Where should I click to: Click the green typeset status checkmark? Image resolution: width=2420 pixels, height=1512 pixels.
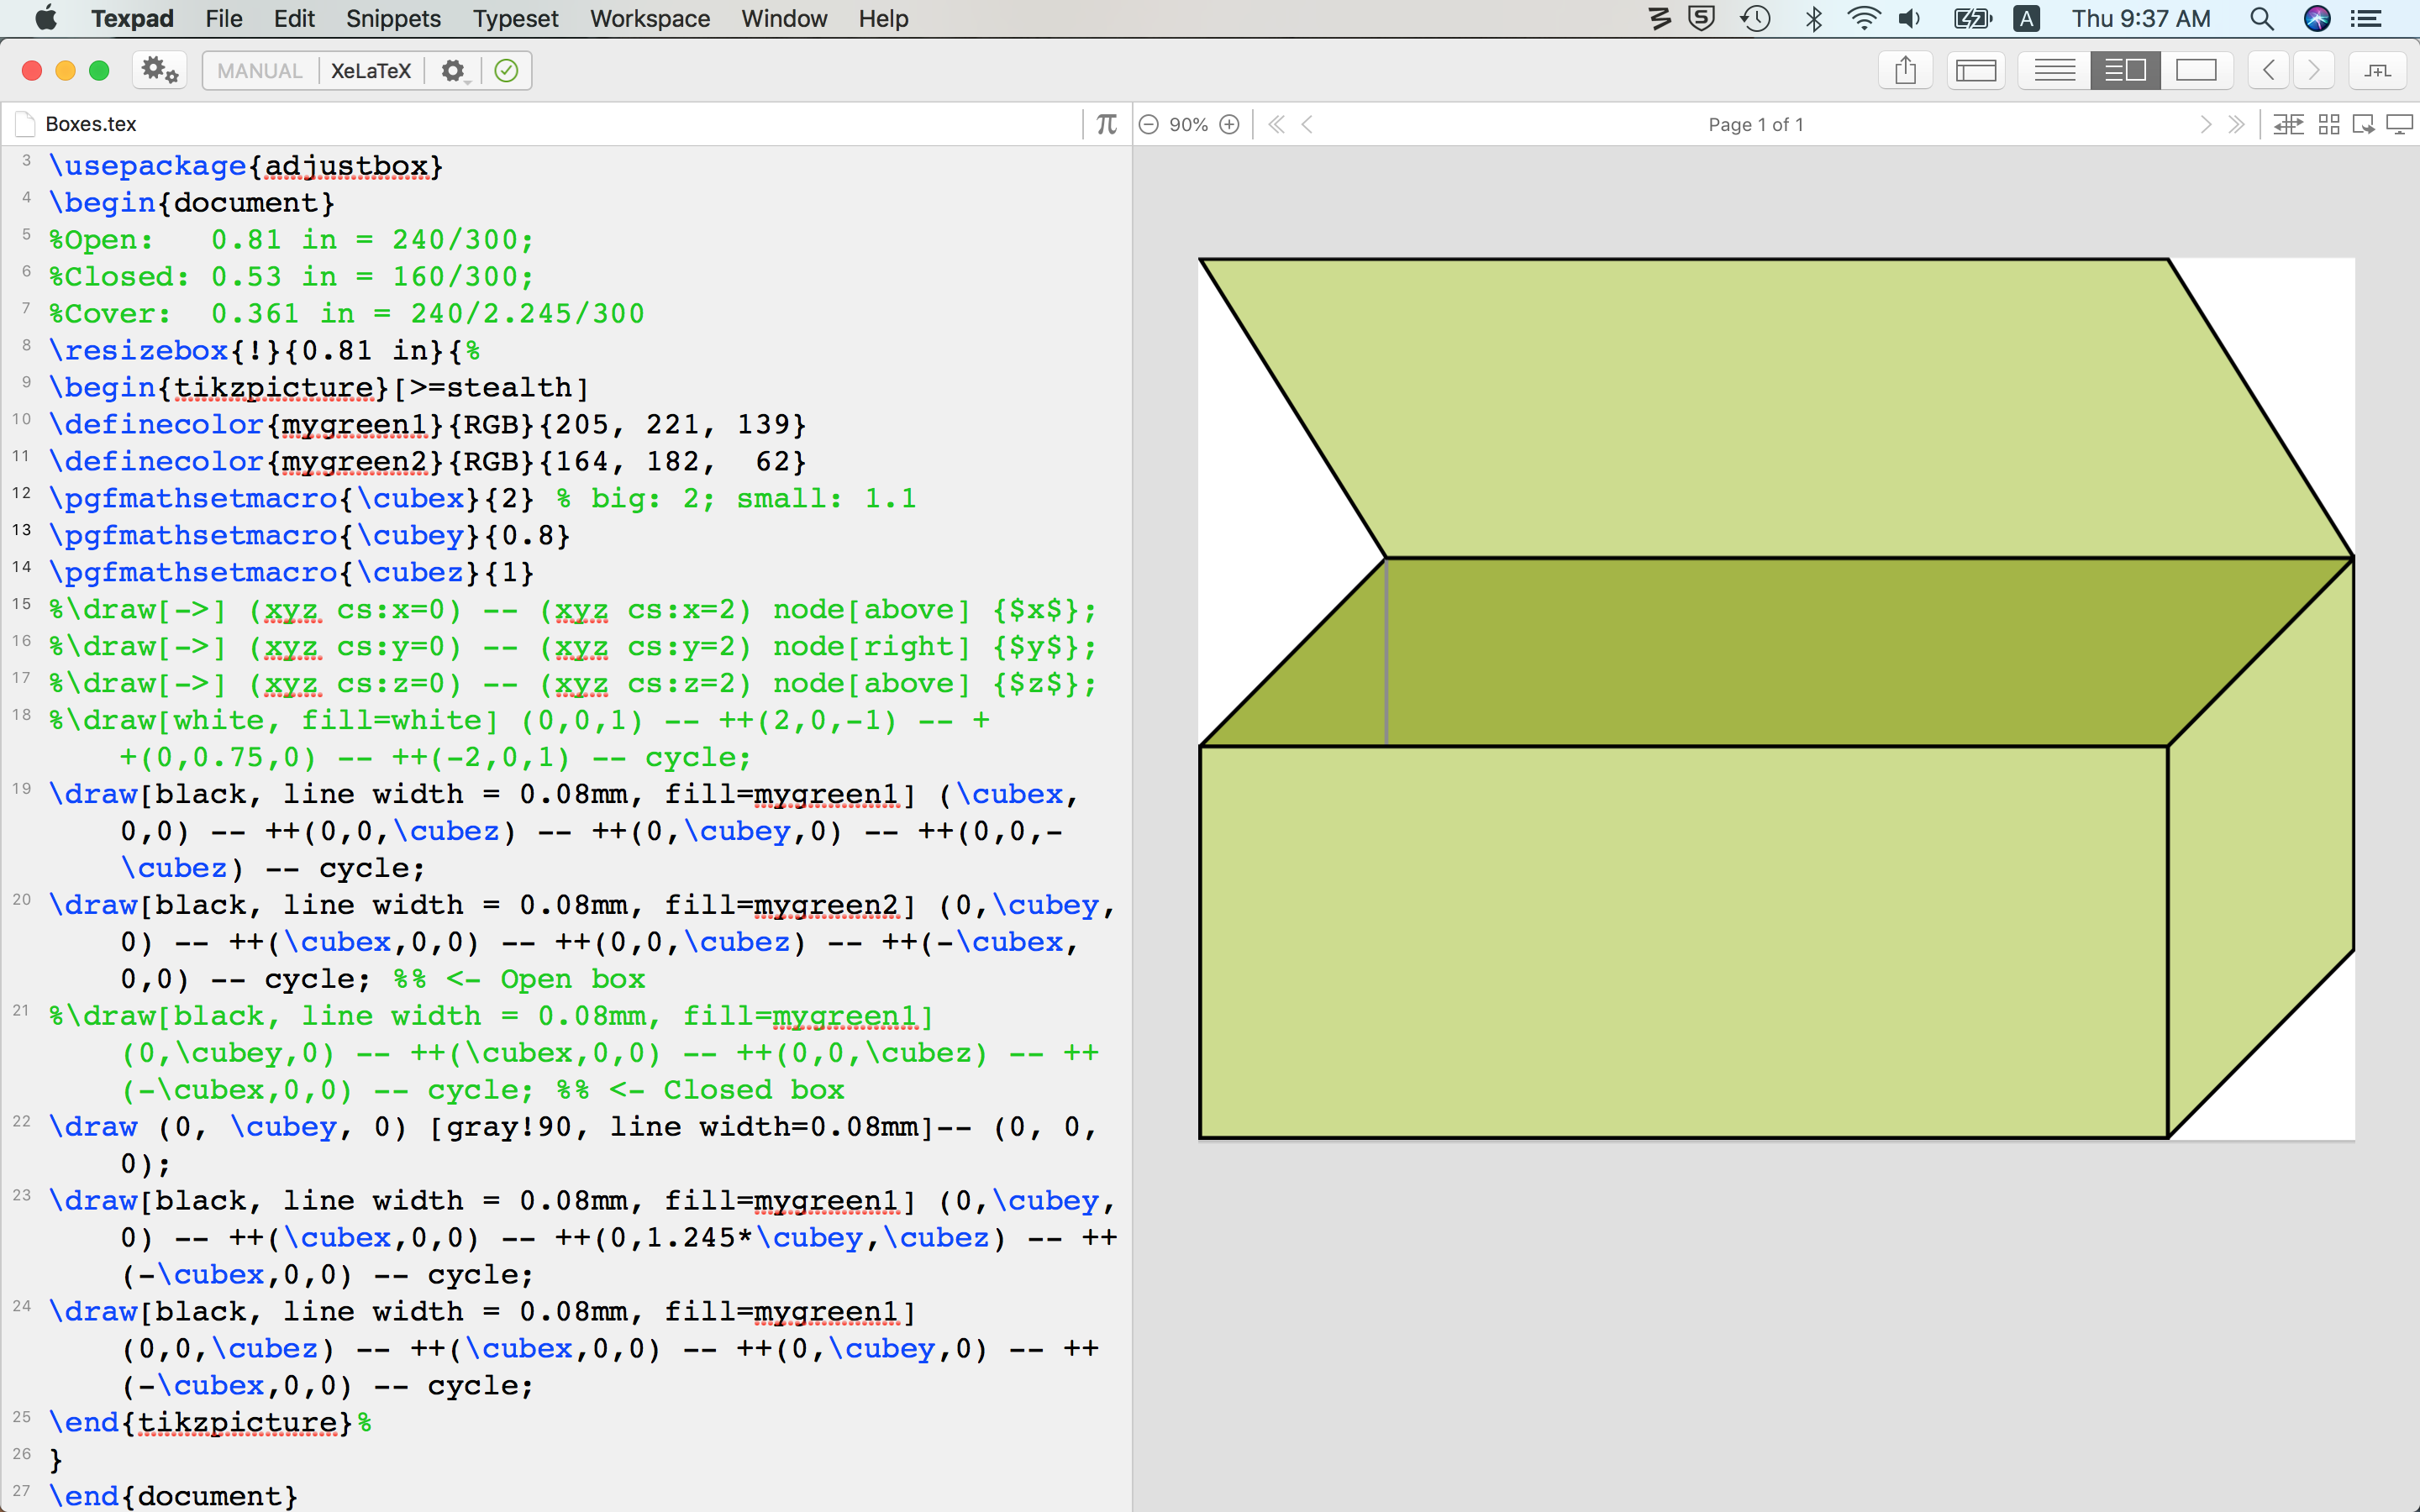coord(506,70)
